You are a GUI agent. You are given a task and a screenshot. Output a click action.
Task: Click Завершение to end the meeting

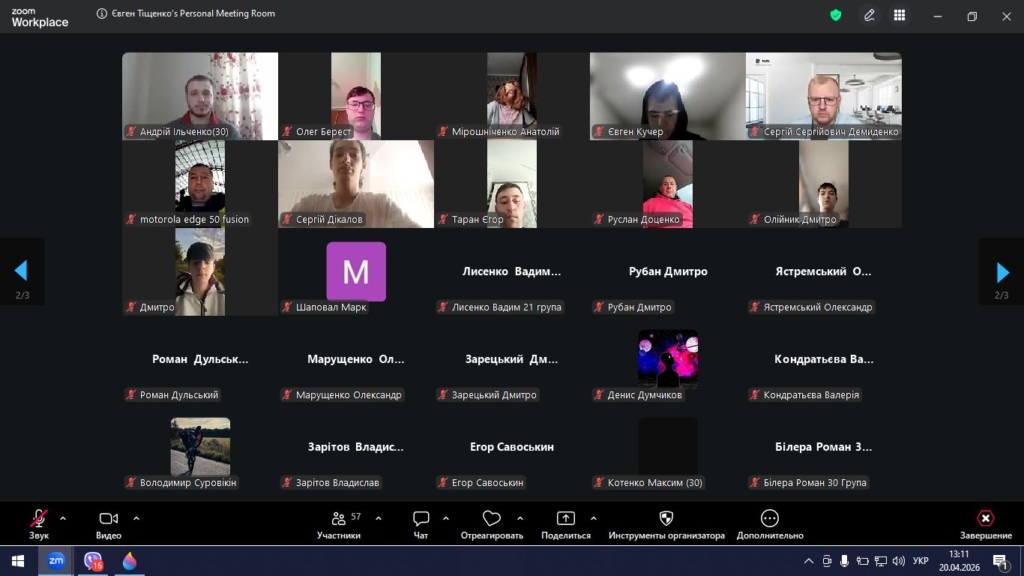(985, 520)
